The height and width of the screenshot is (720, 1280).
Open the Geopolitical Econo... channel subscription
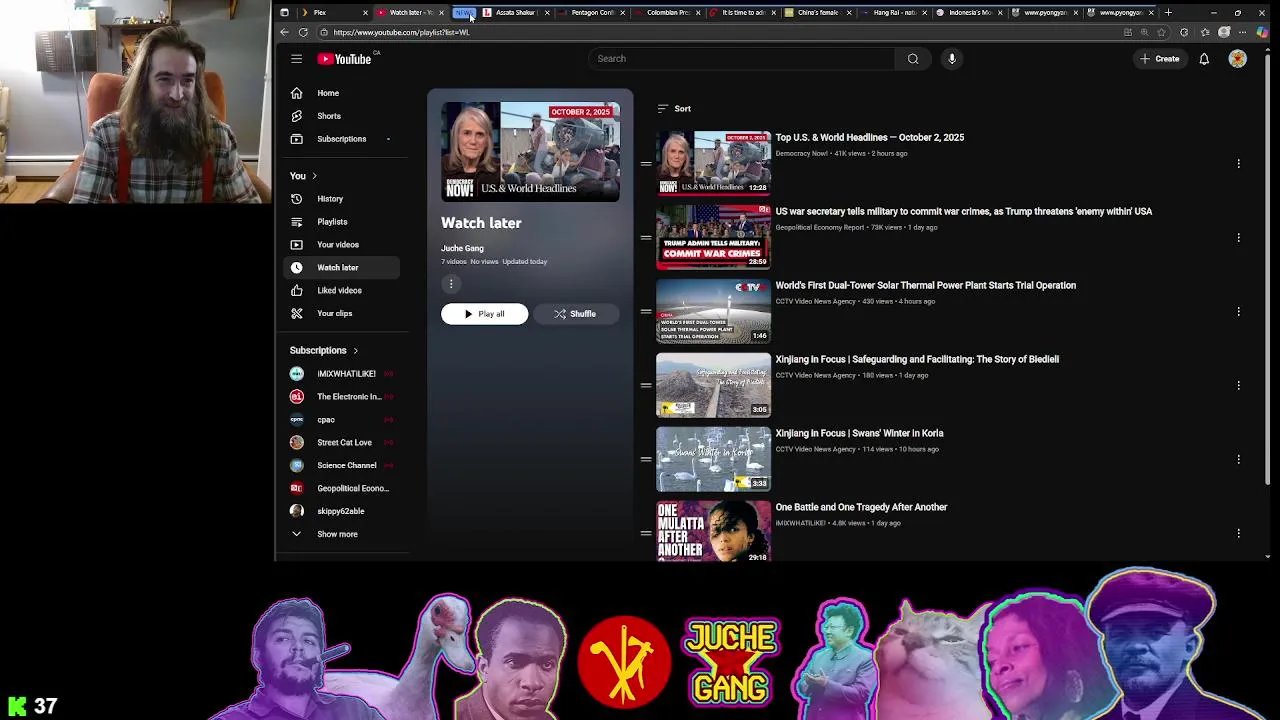click(340, 489)
